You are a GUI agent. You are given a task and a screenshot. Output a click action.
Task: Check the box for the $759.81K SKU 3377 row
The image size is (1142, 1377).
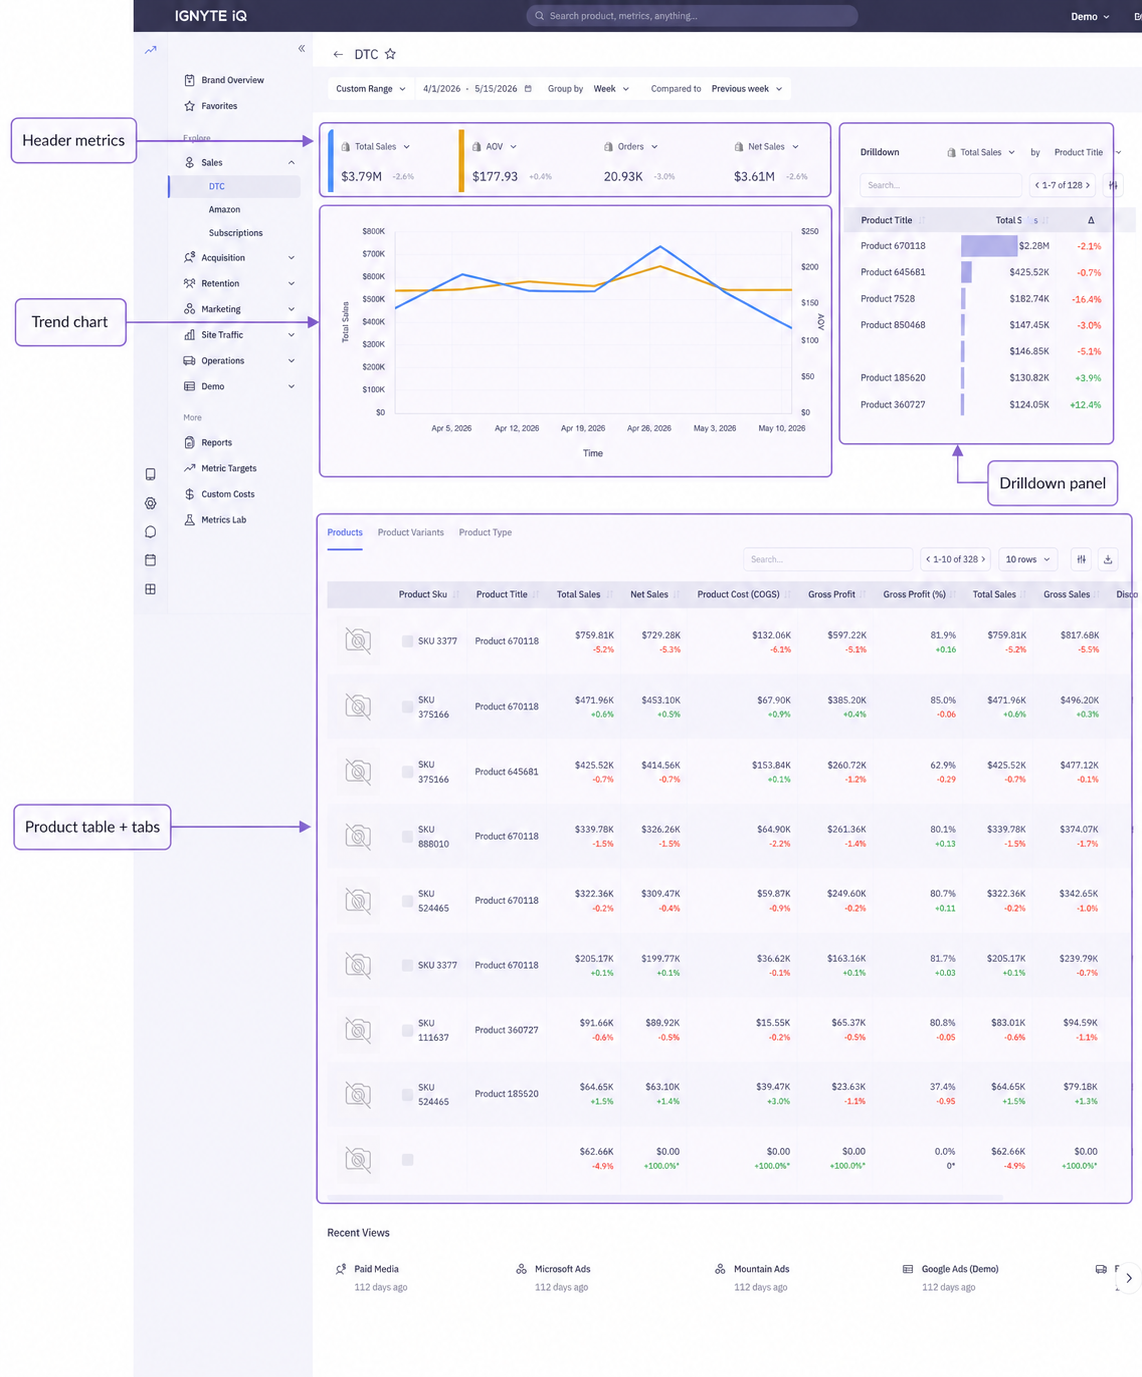(407, 641)
